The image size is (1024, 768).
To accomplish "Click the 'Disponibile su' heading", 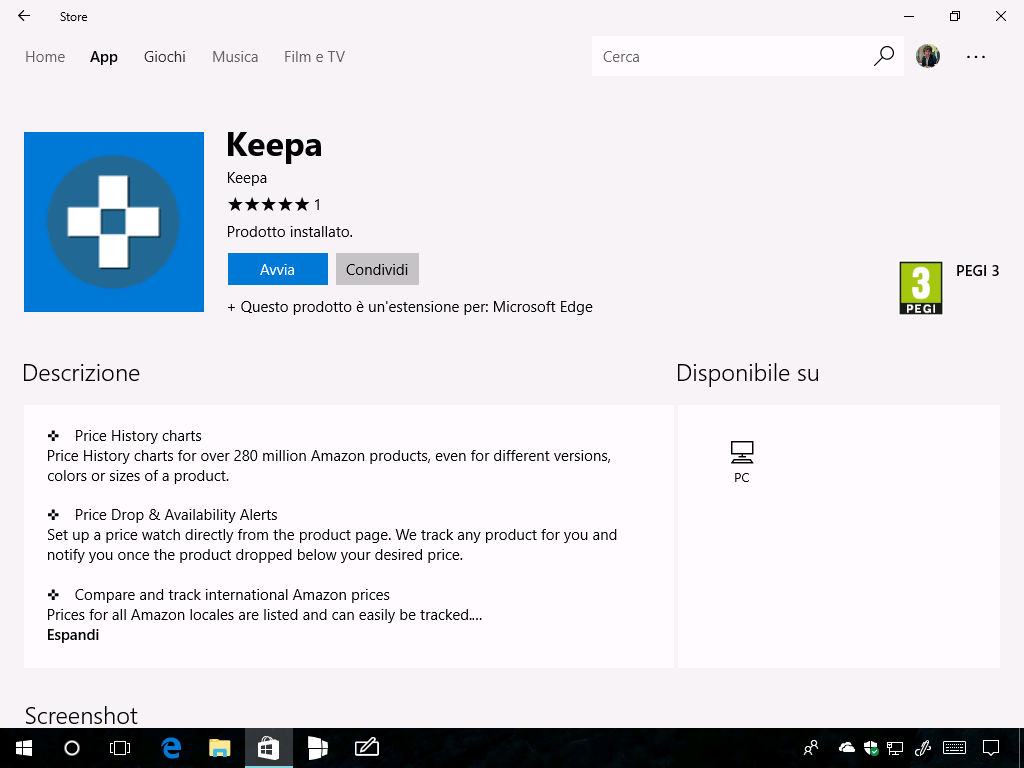I will pos(748,373).
